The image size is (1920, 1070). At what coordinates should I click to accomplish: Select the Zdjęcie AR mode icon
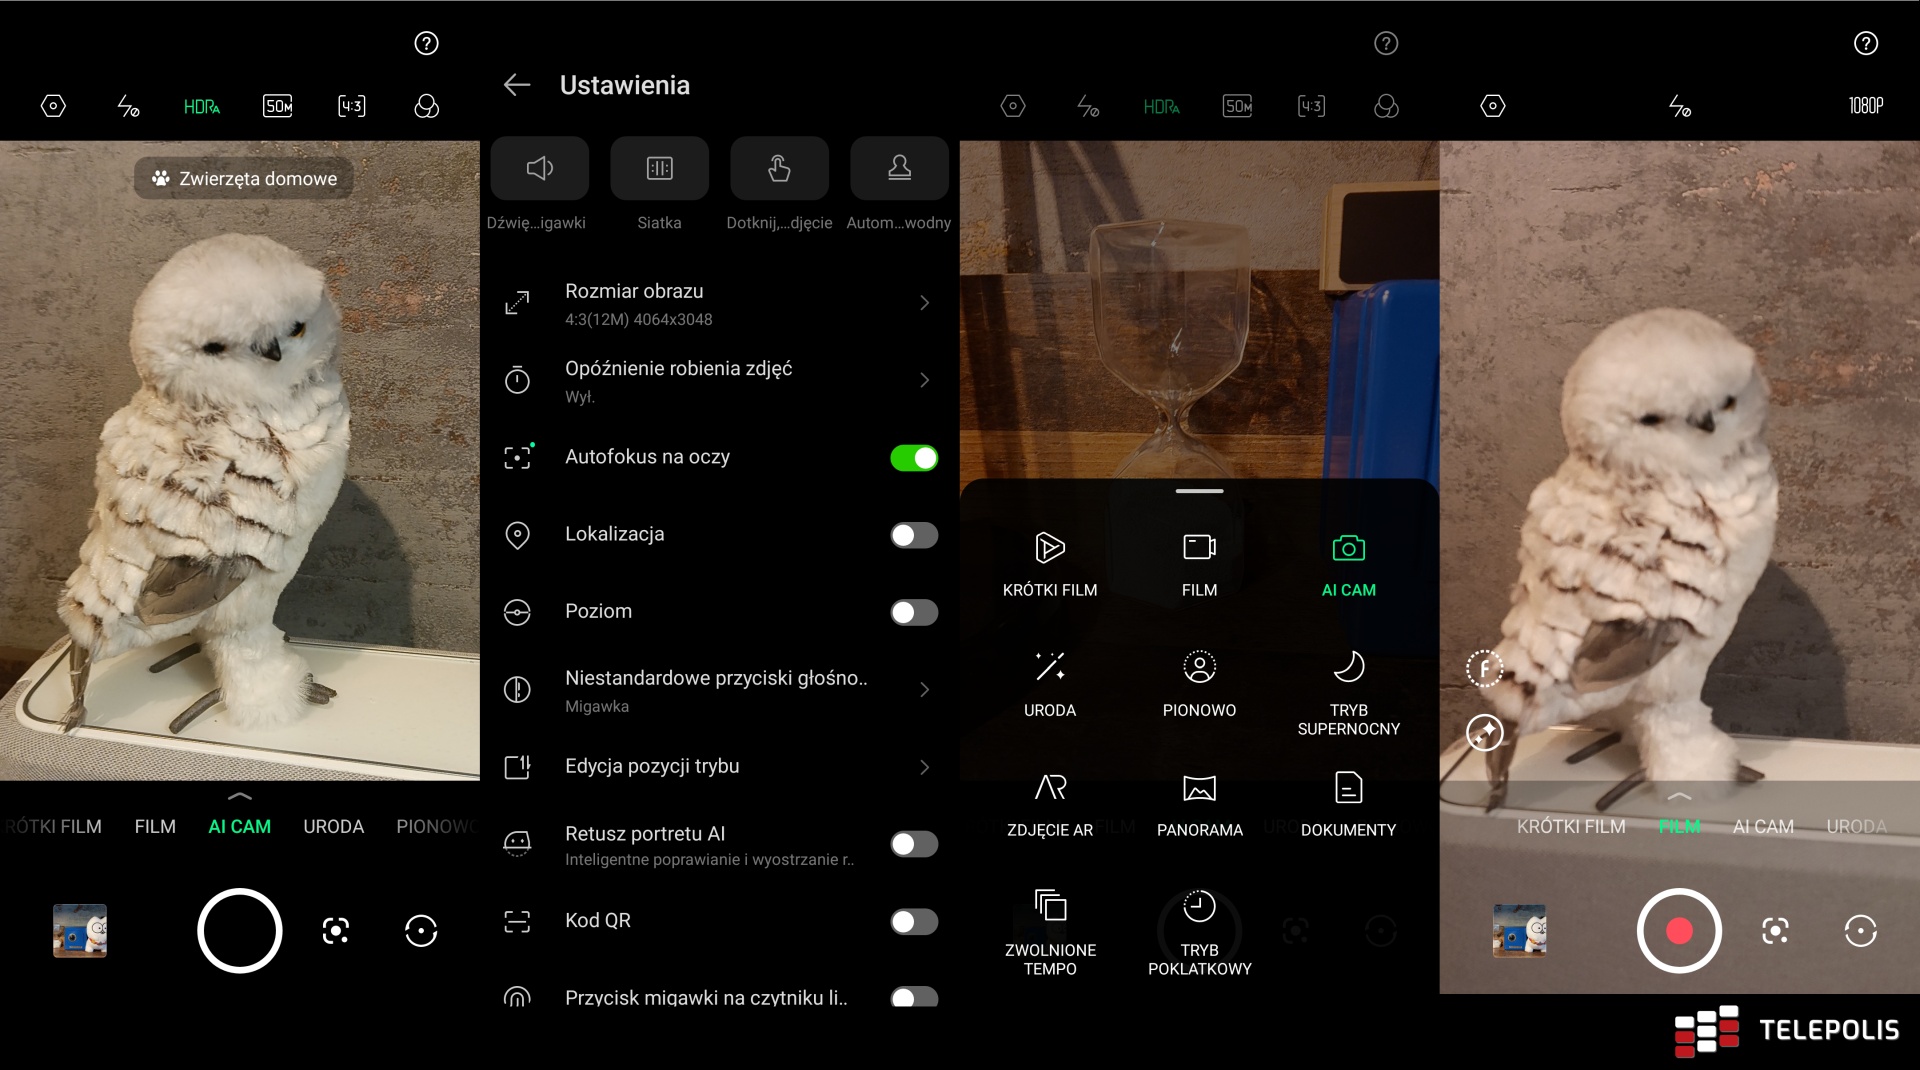point(1050,788)
